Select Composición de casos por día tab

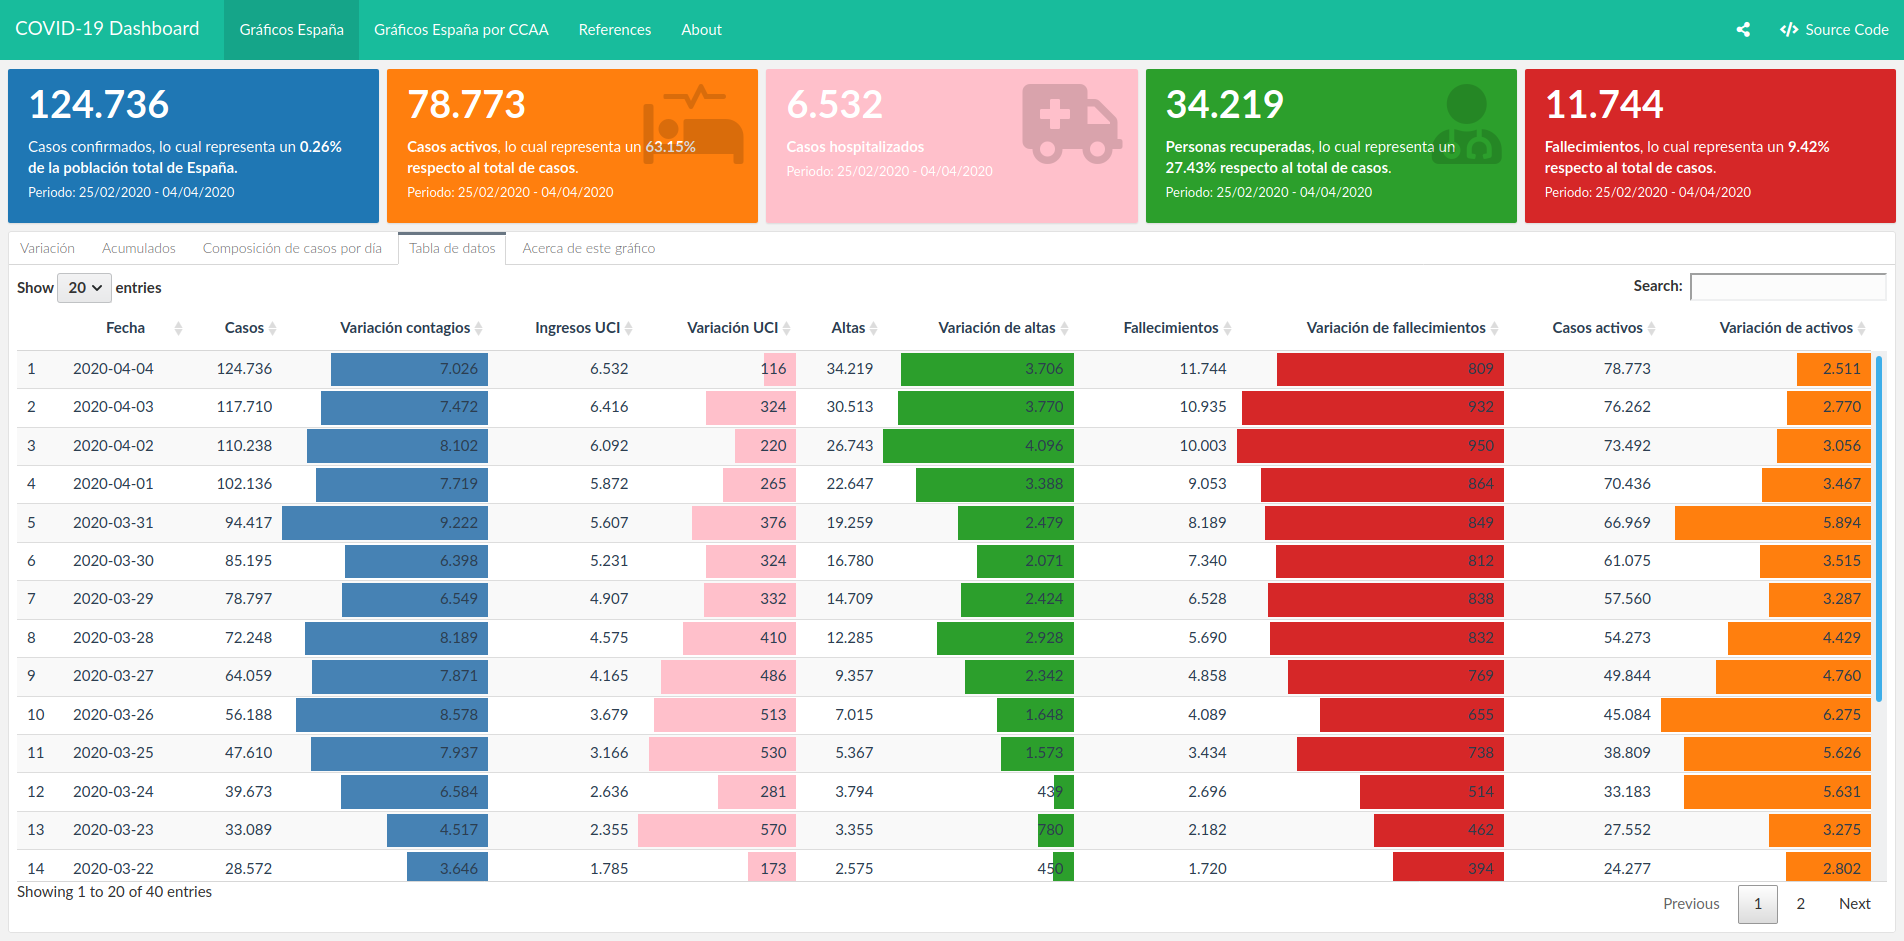(292, 248)
